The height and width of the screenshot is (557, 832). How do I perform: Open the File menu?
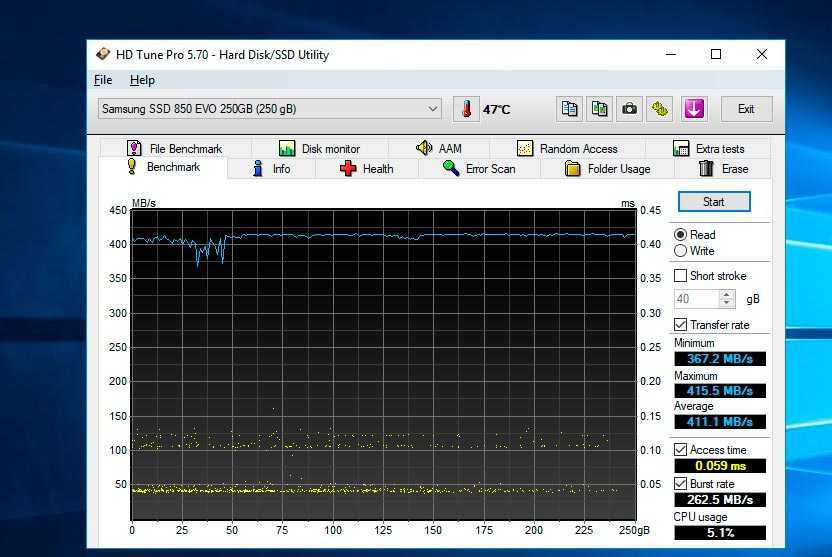(x=103, y=80)
